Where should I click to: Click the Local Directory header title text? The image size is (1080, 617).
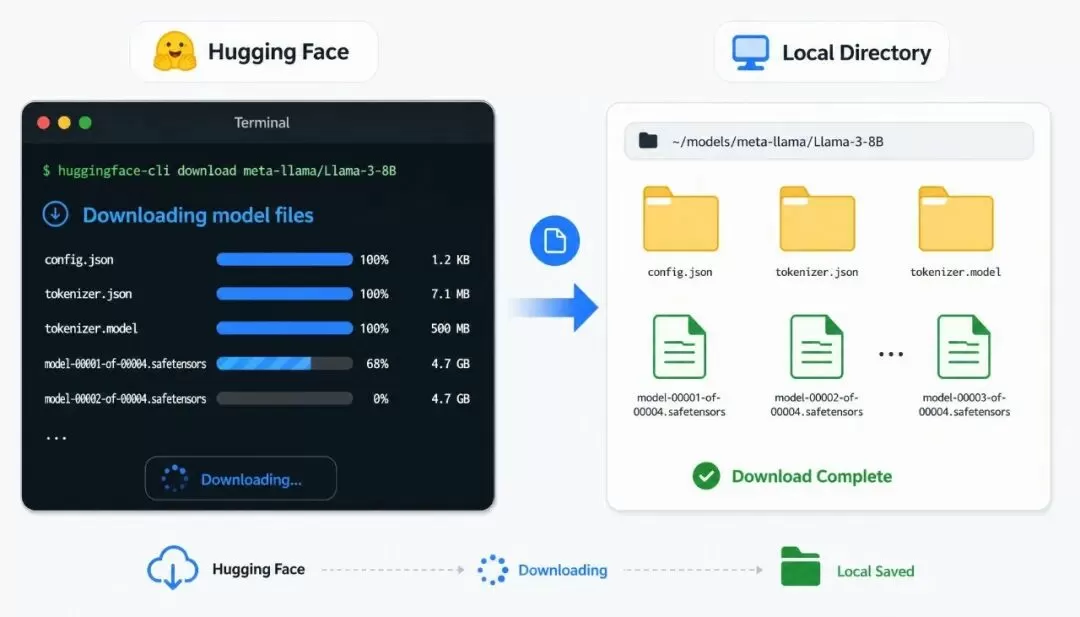[856, 53]
